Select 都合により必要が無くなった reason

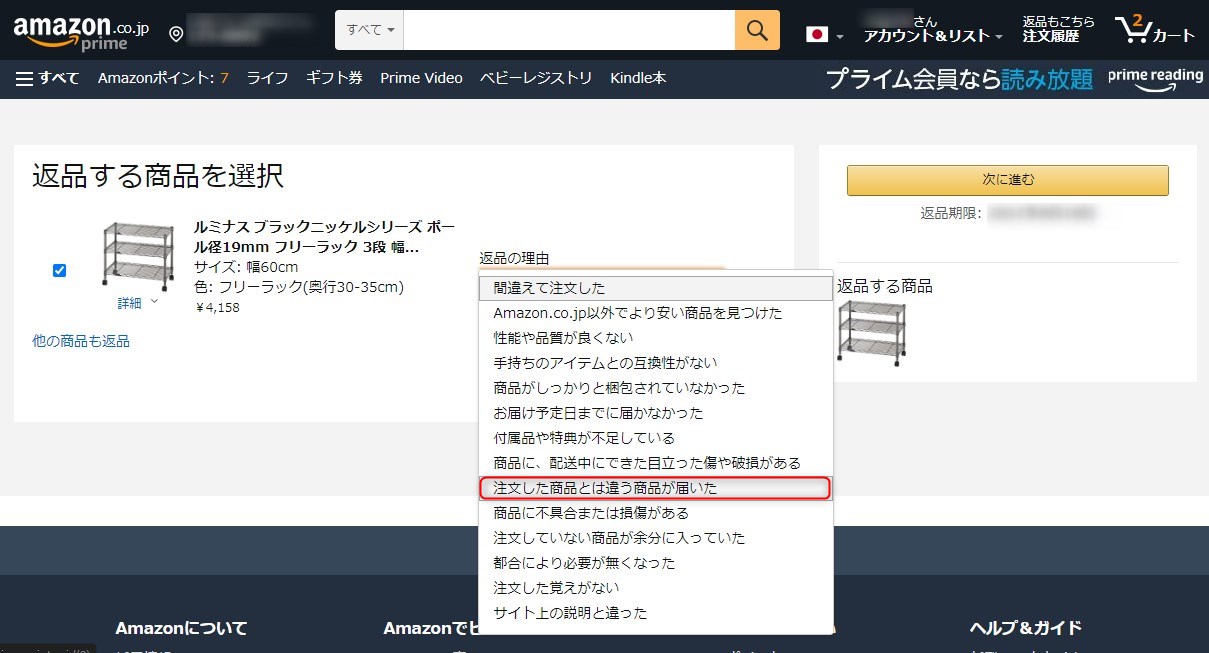pos(656,563)
